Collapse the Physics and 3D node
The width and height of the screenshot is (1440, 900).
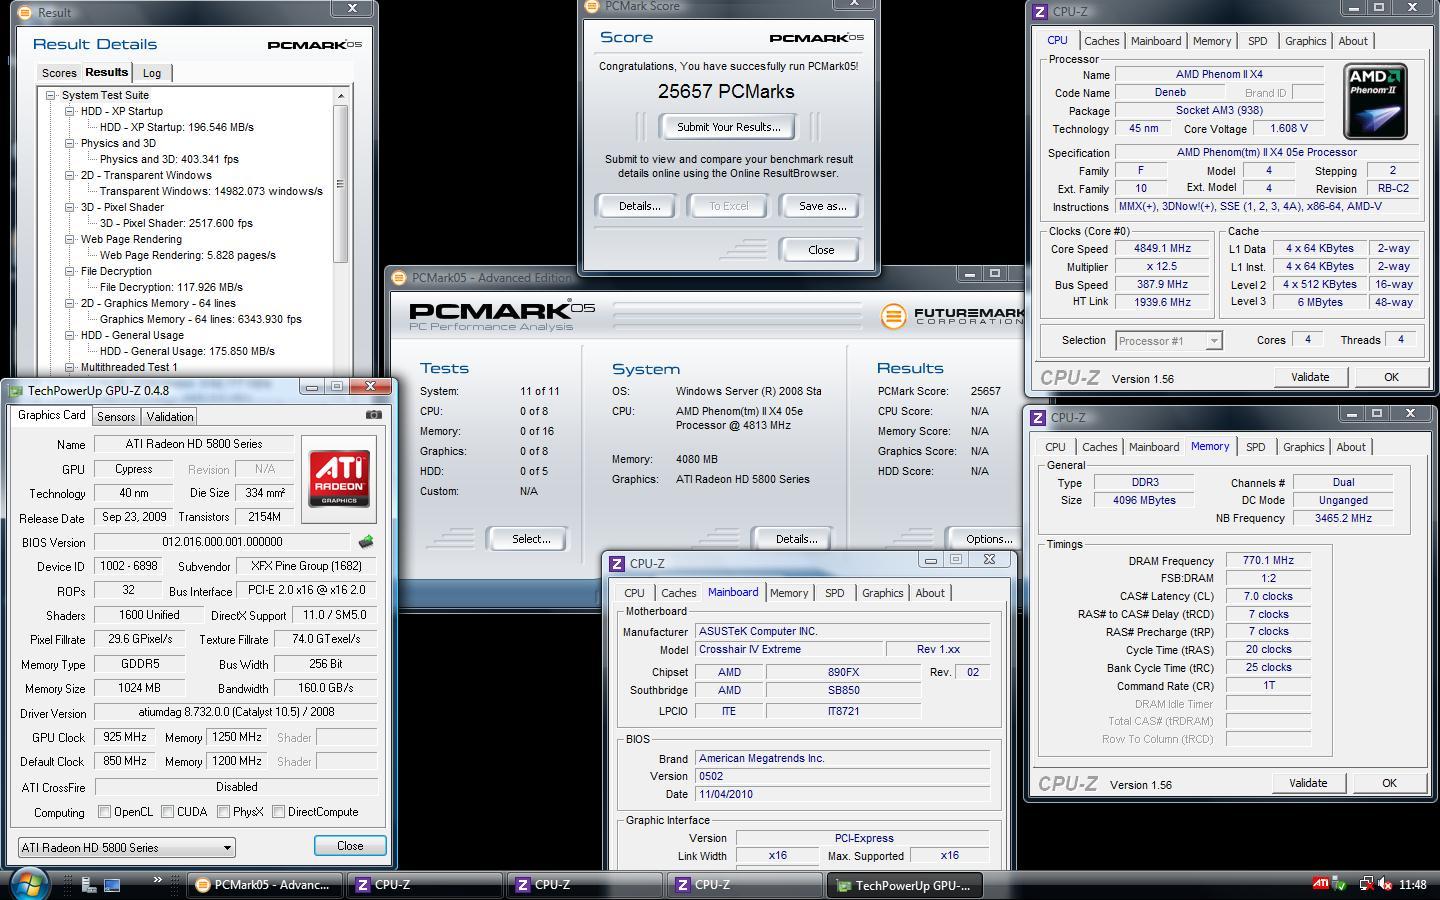coord(70,143)
